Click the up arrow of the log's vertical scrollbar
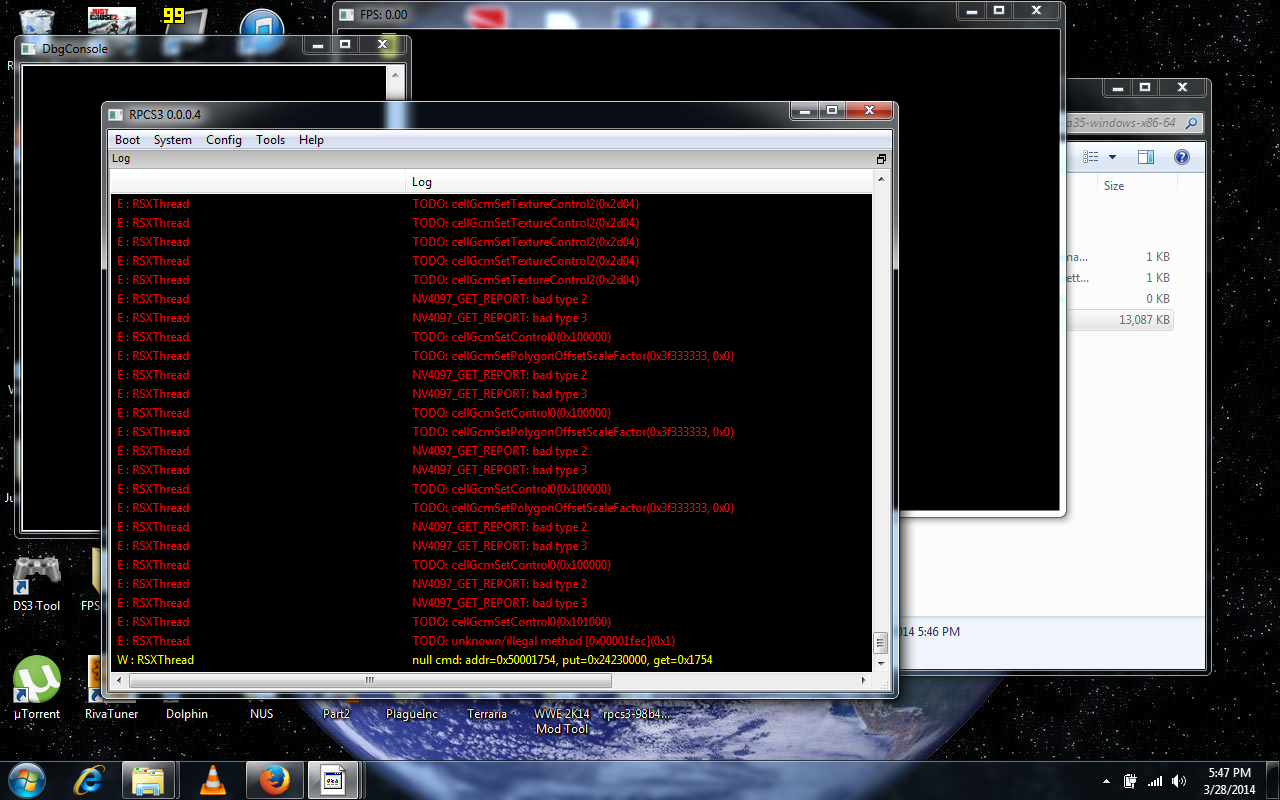 point(881,180)
